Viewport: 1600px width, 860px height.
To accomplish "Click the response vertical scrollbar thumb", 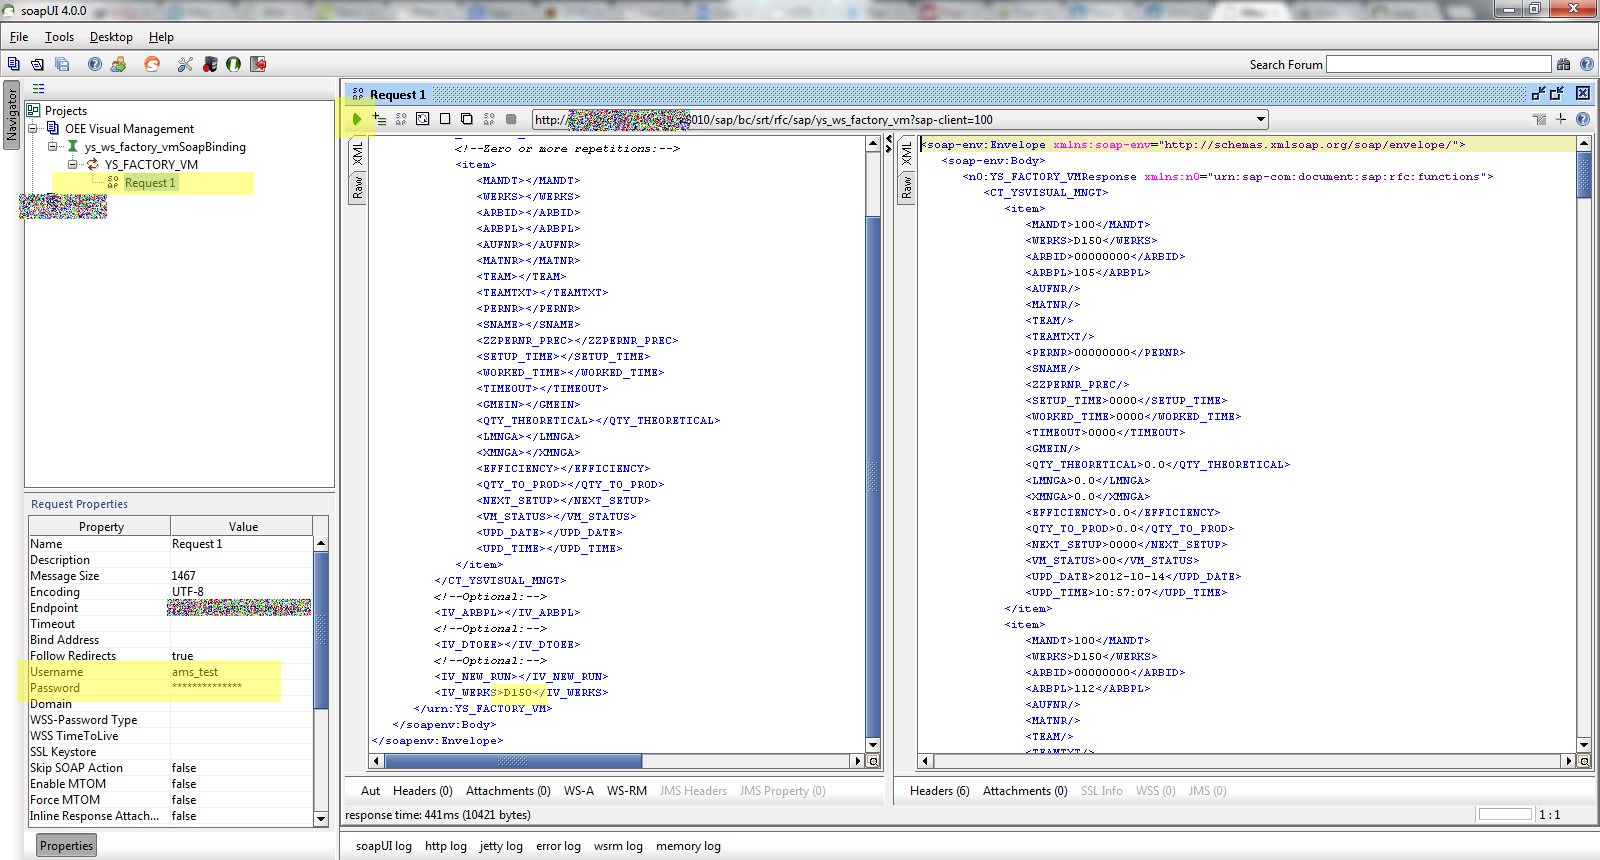I will pos(1584,175).
